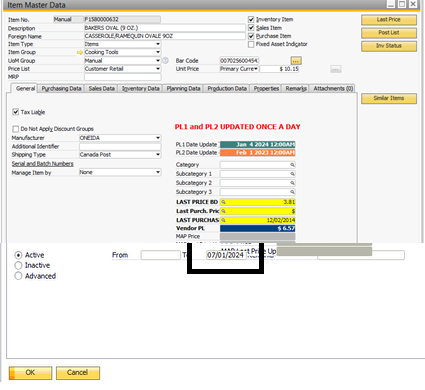Viewport: 425px width, 390px height.
Task: Switch to the Properties tab
Action: [266, 89]
